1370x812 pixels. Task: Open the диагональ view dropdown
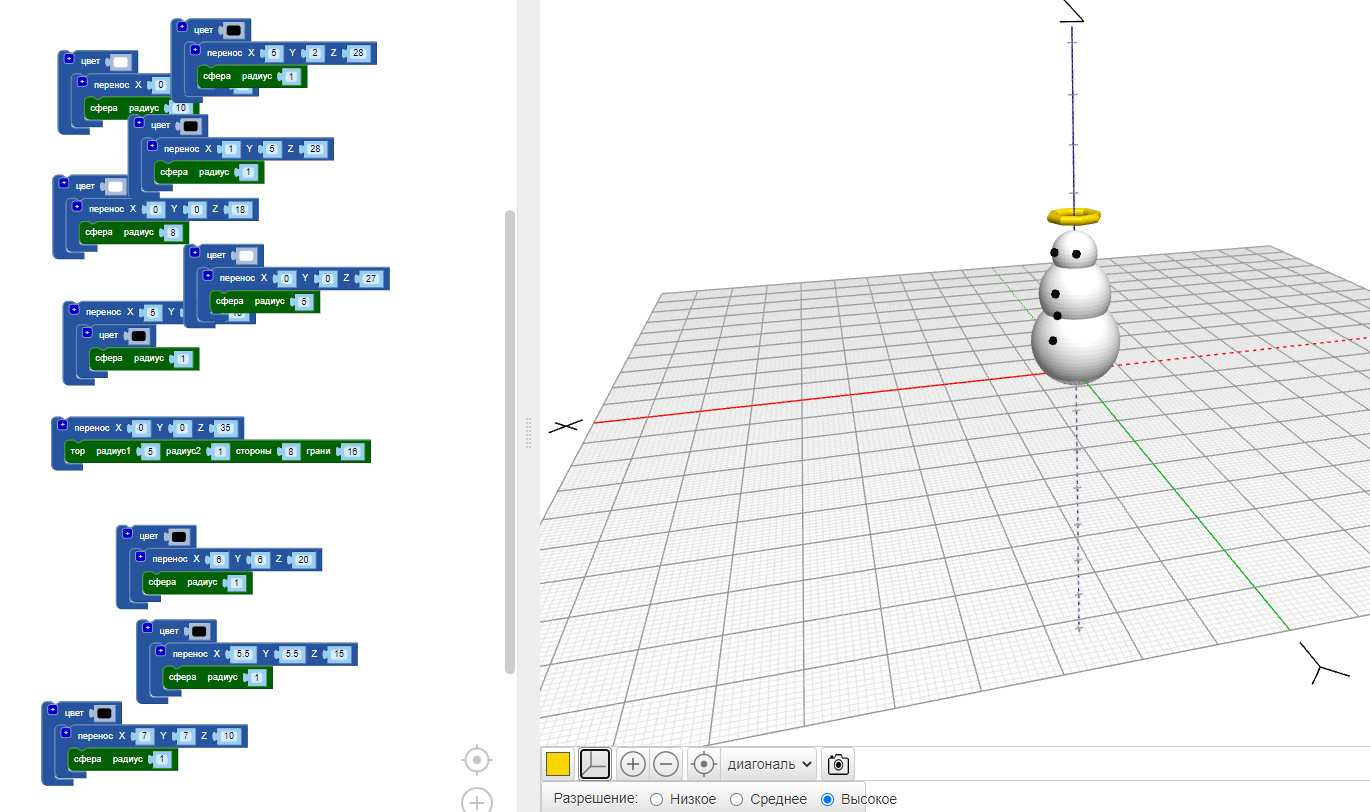tap(768, 764)
